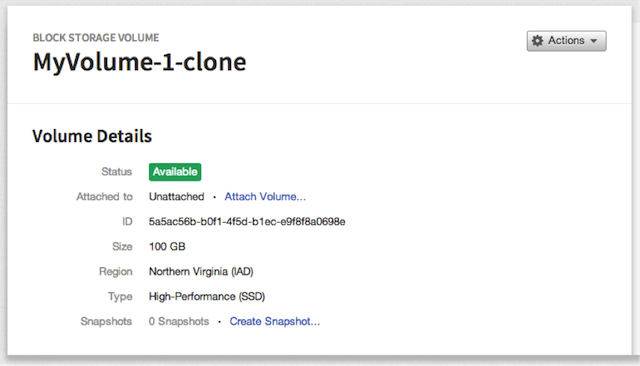This screenshot has height=366, width=640.
Task: Click the Type field label
Action: coord(120,297)
